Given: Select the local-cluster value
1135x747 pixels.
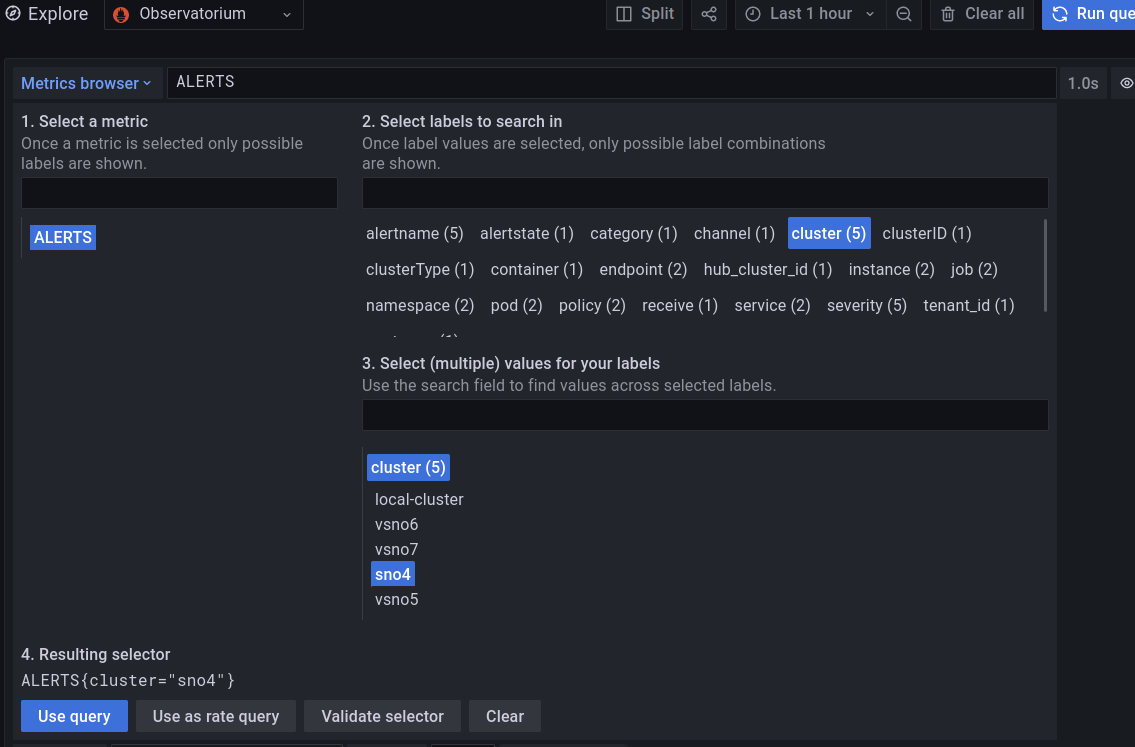Looking at the screenshot, I should point(419,499).
